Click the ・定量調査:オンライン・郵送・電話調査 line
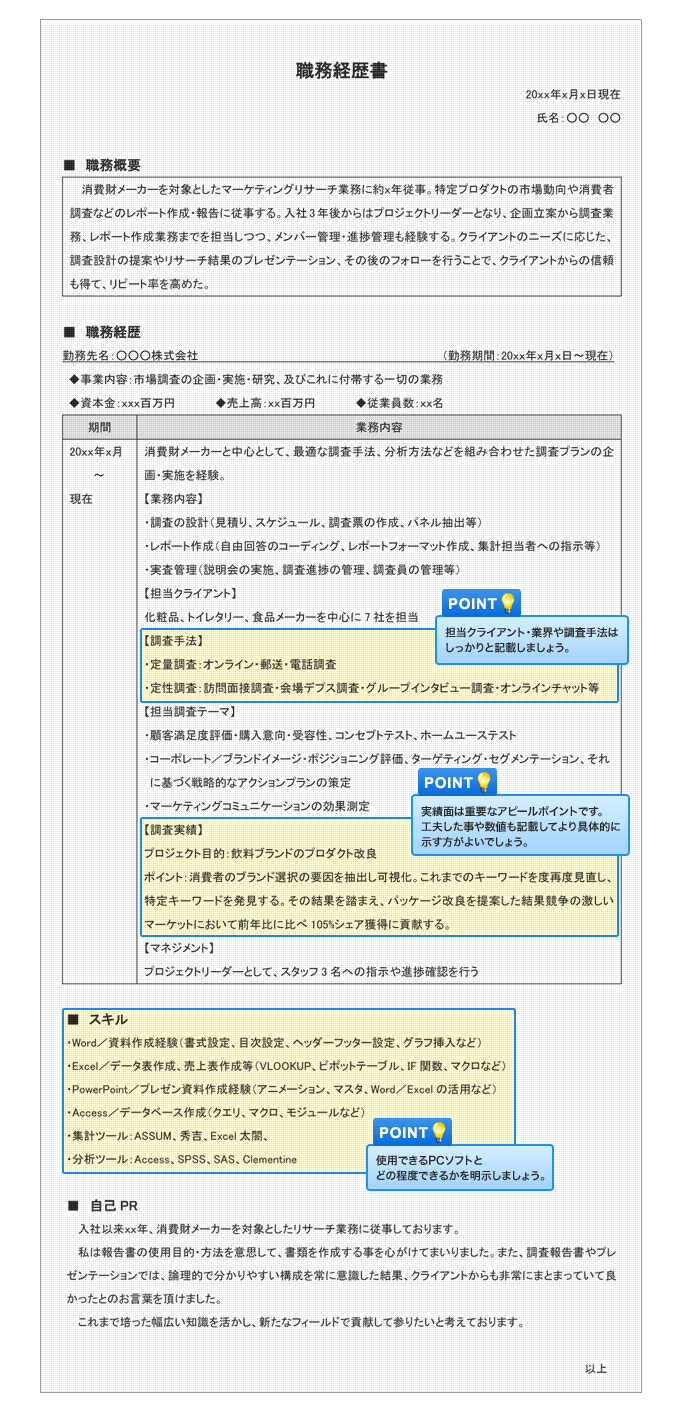The width and height of the screenshot is (680, 1412). tap(240, 664)
